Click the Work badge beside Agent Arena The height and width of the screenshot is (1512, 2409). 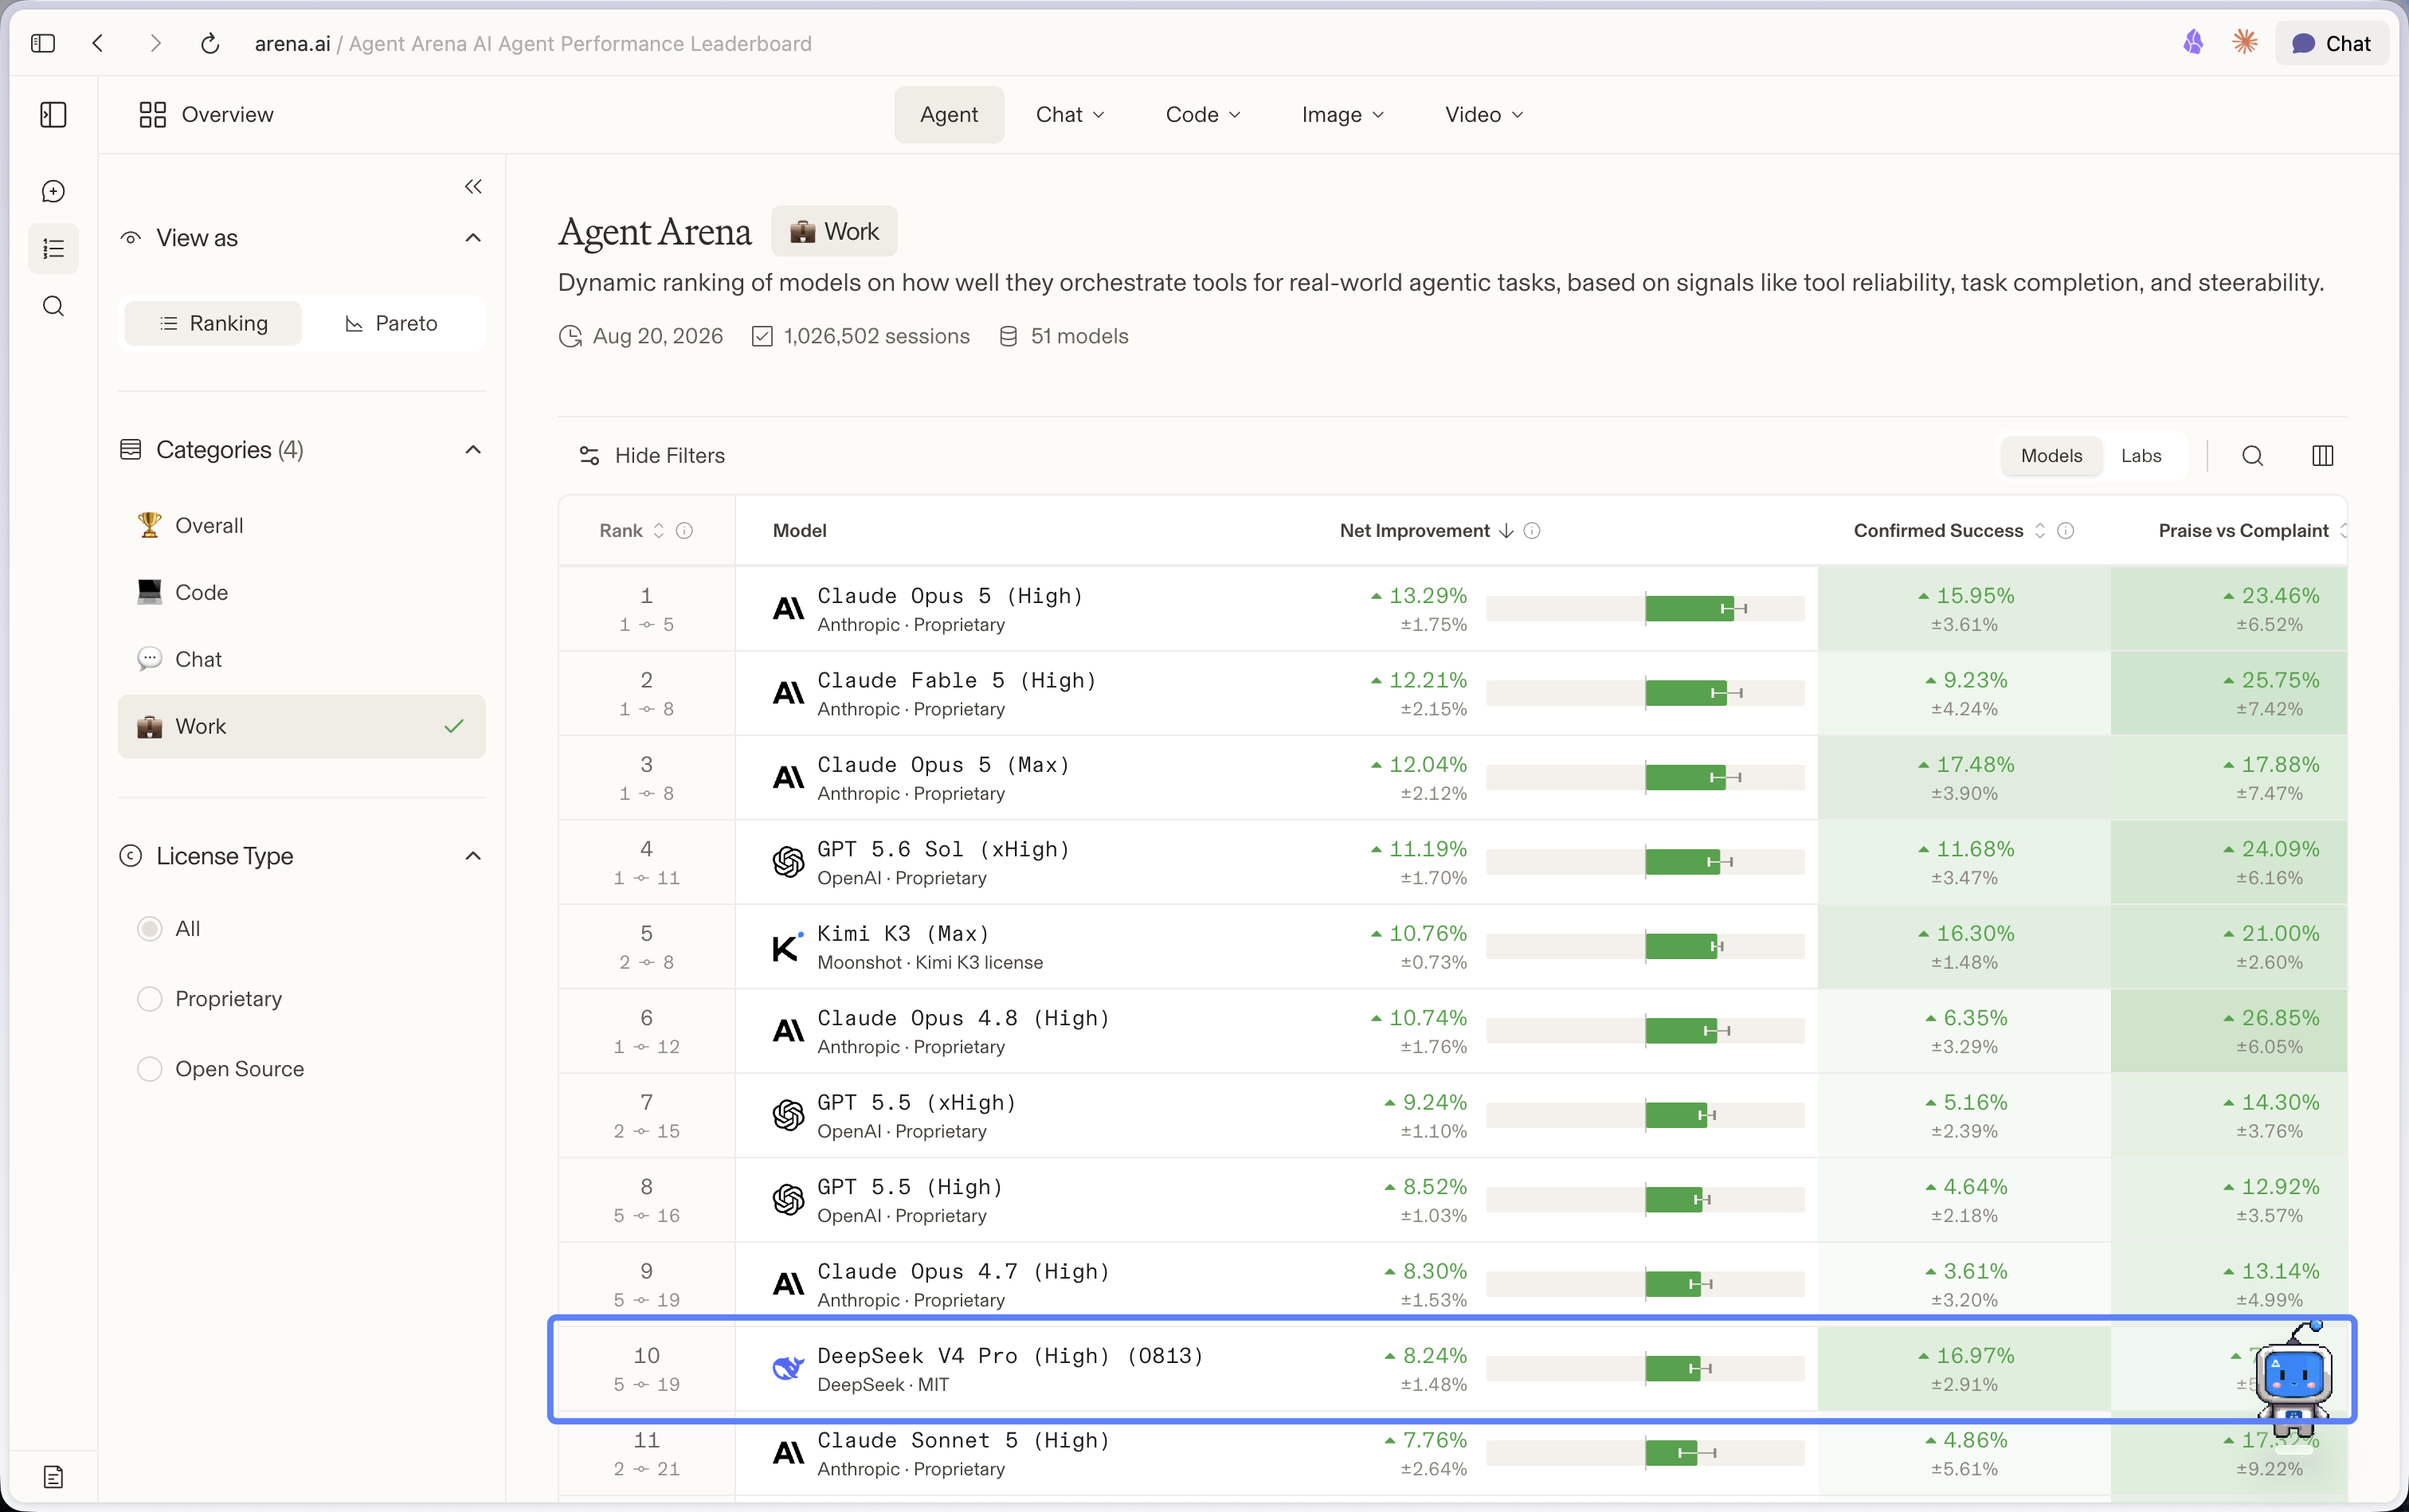pyautogui.click(x=834, y=232)
